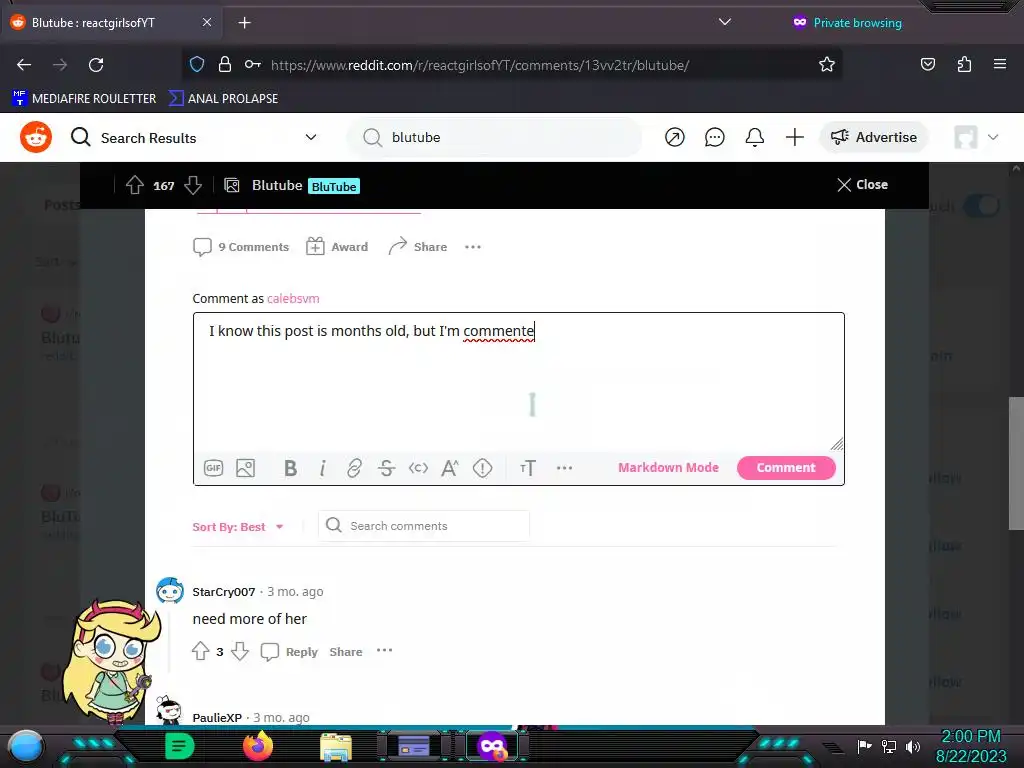Bookmark this page with the star icon

pos(827,65)
